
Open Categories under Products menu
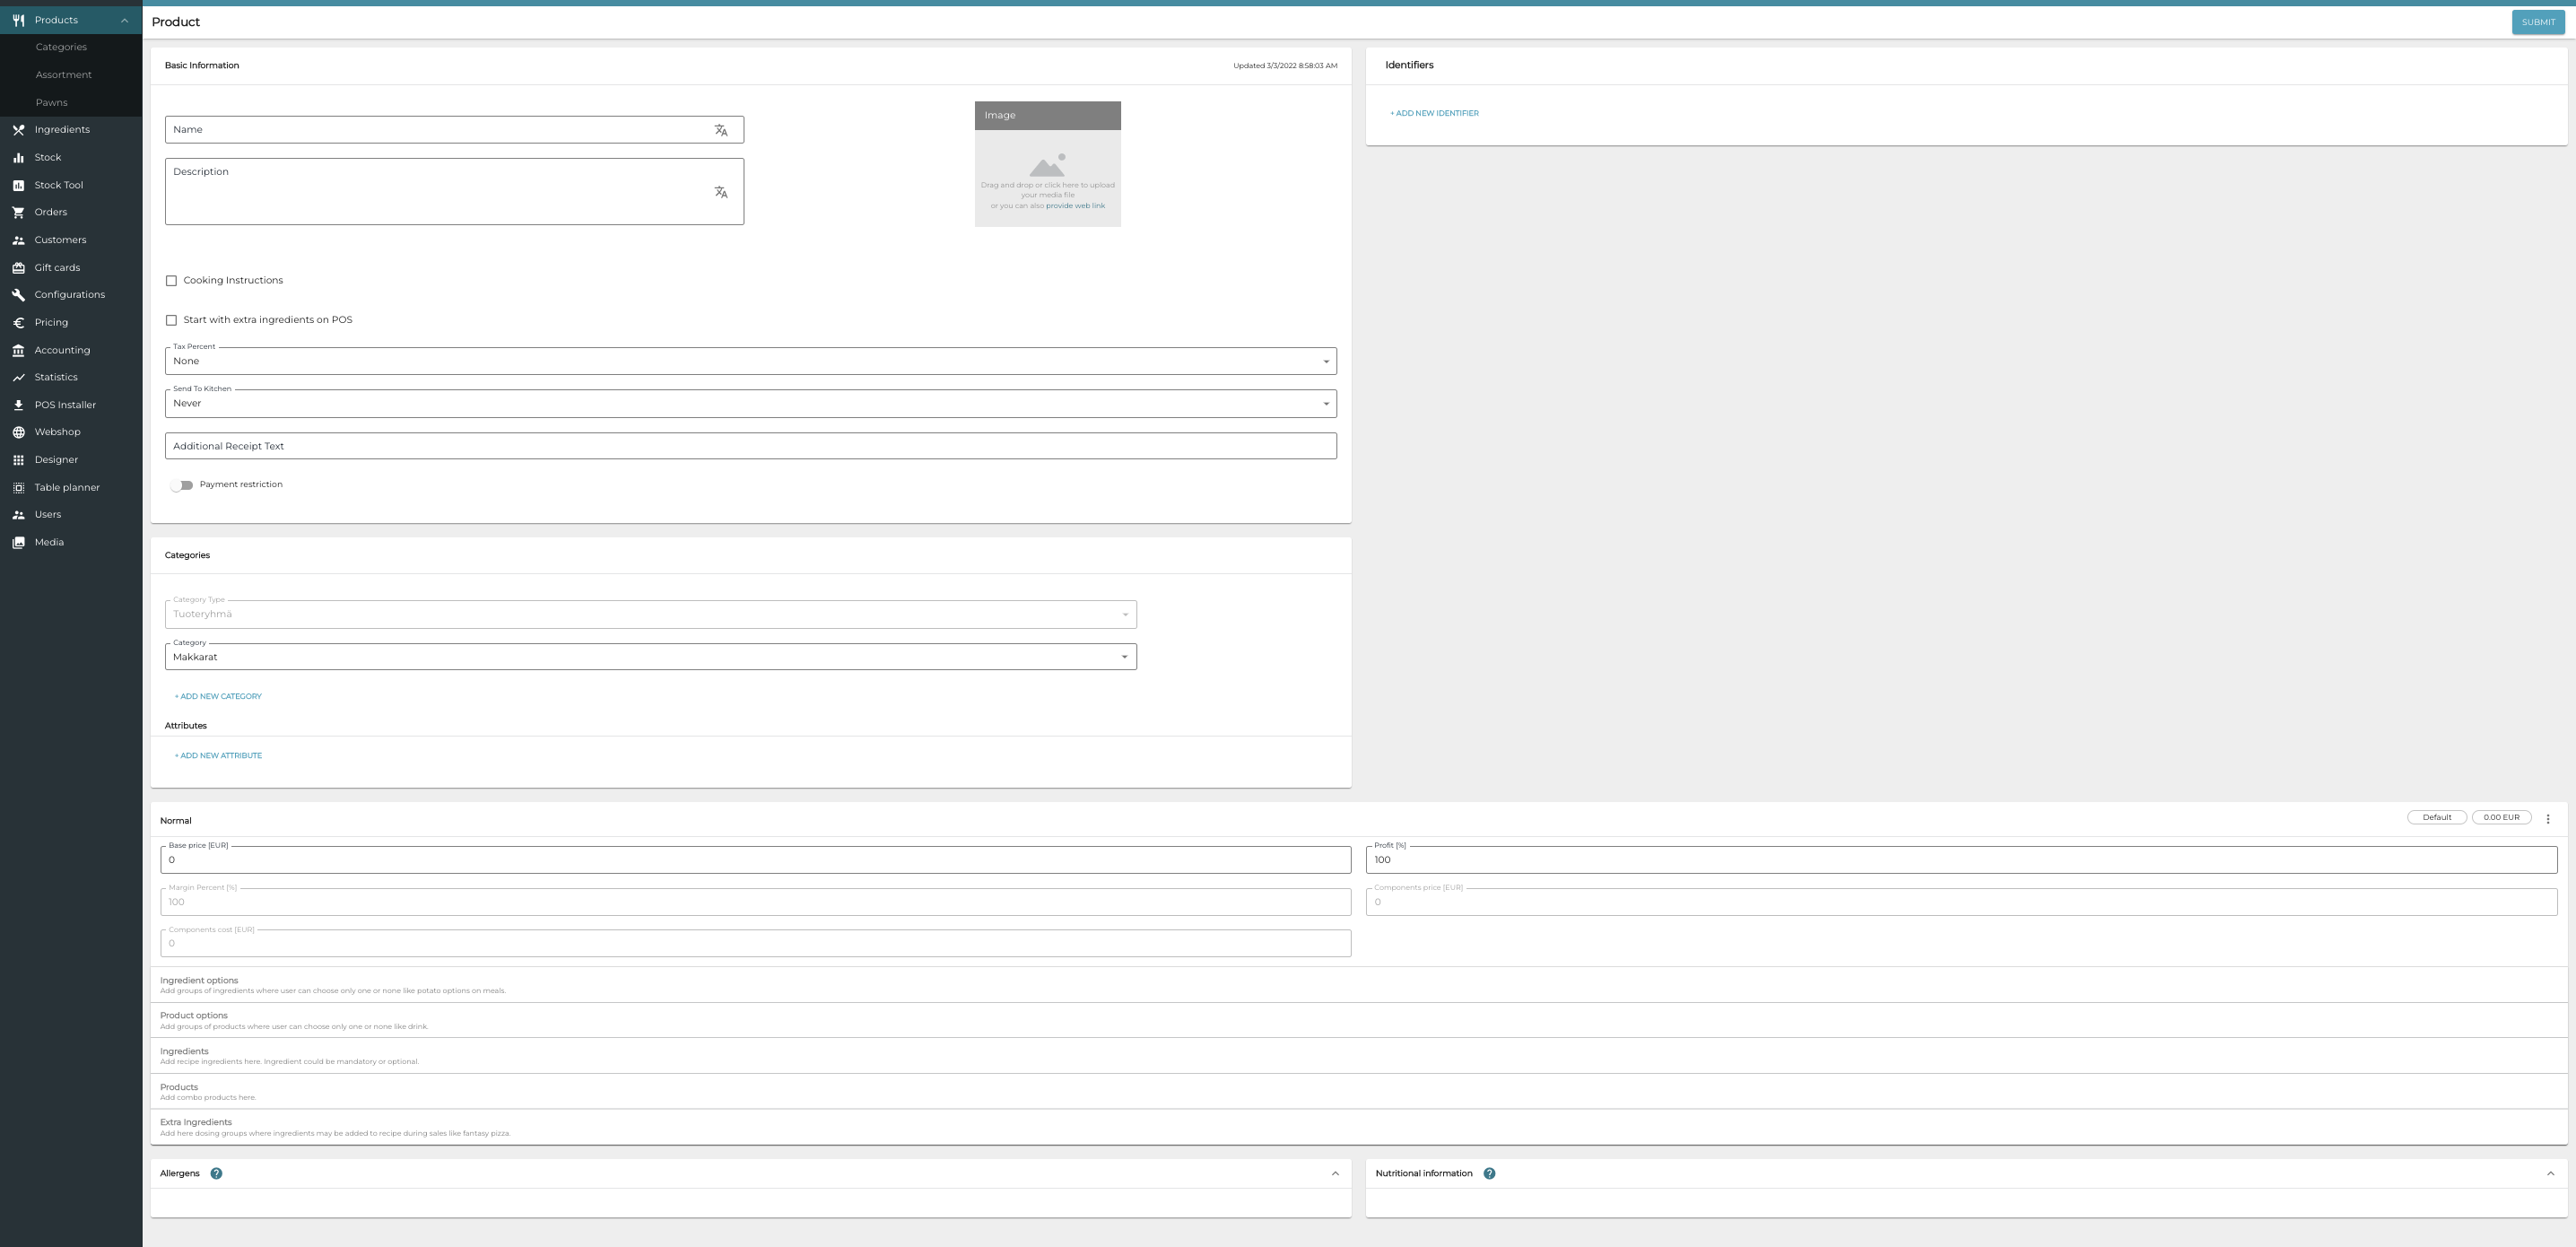click(x=61, y=47)
